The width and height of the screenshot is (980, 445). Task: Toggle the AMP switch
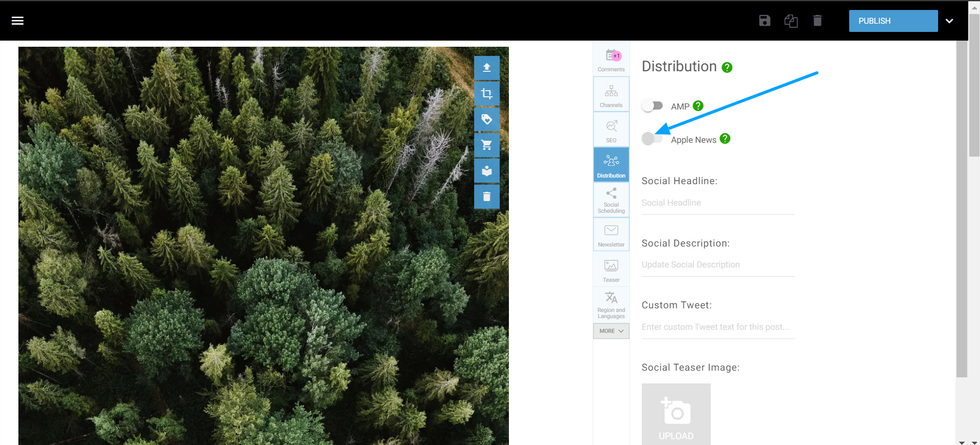pos(652,106)
